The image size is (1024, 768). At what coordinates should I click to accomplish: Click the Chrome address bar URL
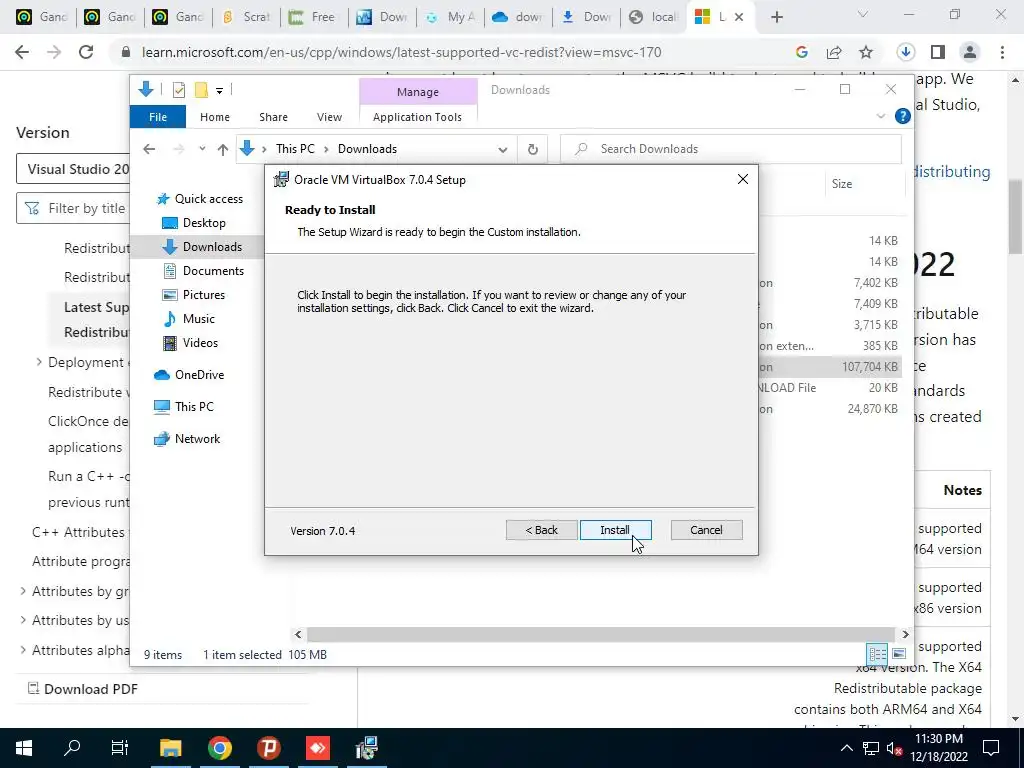point(402,52)
